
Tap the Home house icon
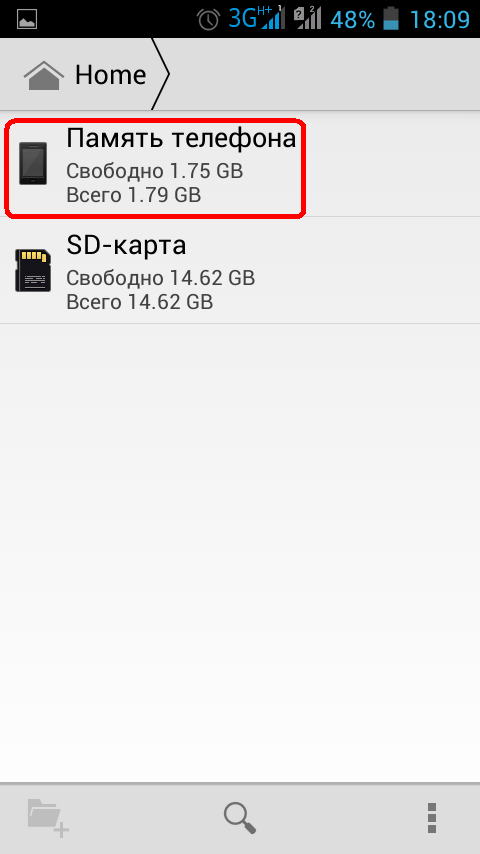click(x=44, y=75)
